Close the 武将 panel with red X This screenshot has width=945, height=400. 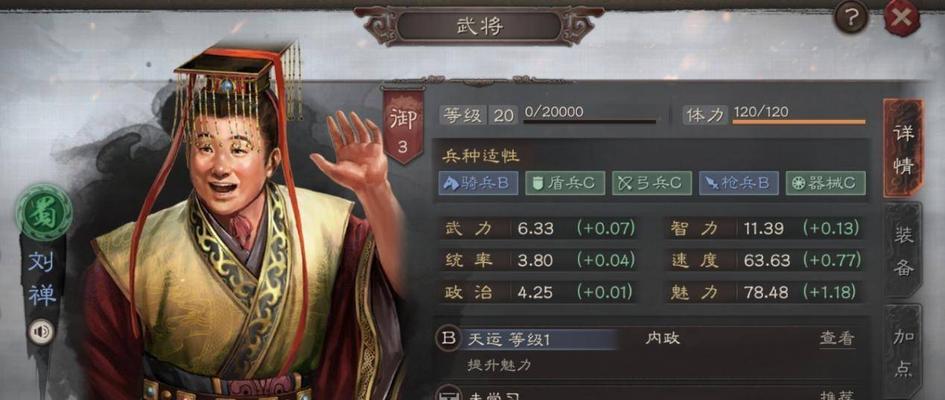902,17
